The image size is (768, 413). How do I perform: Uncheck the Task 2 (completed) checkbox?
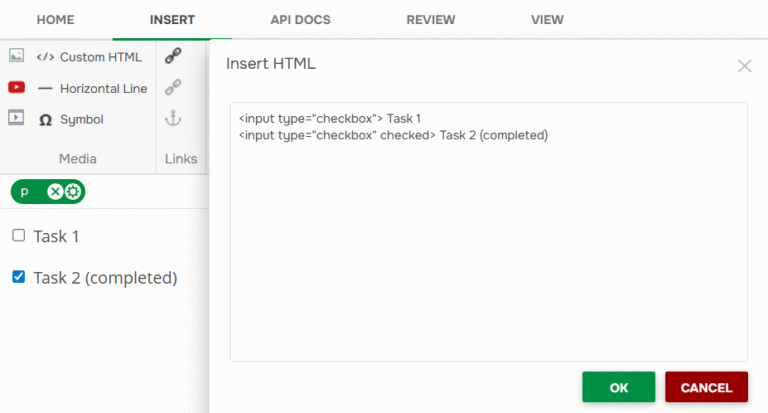[x=19, y=277]
